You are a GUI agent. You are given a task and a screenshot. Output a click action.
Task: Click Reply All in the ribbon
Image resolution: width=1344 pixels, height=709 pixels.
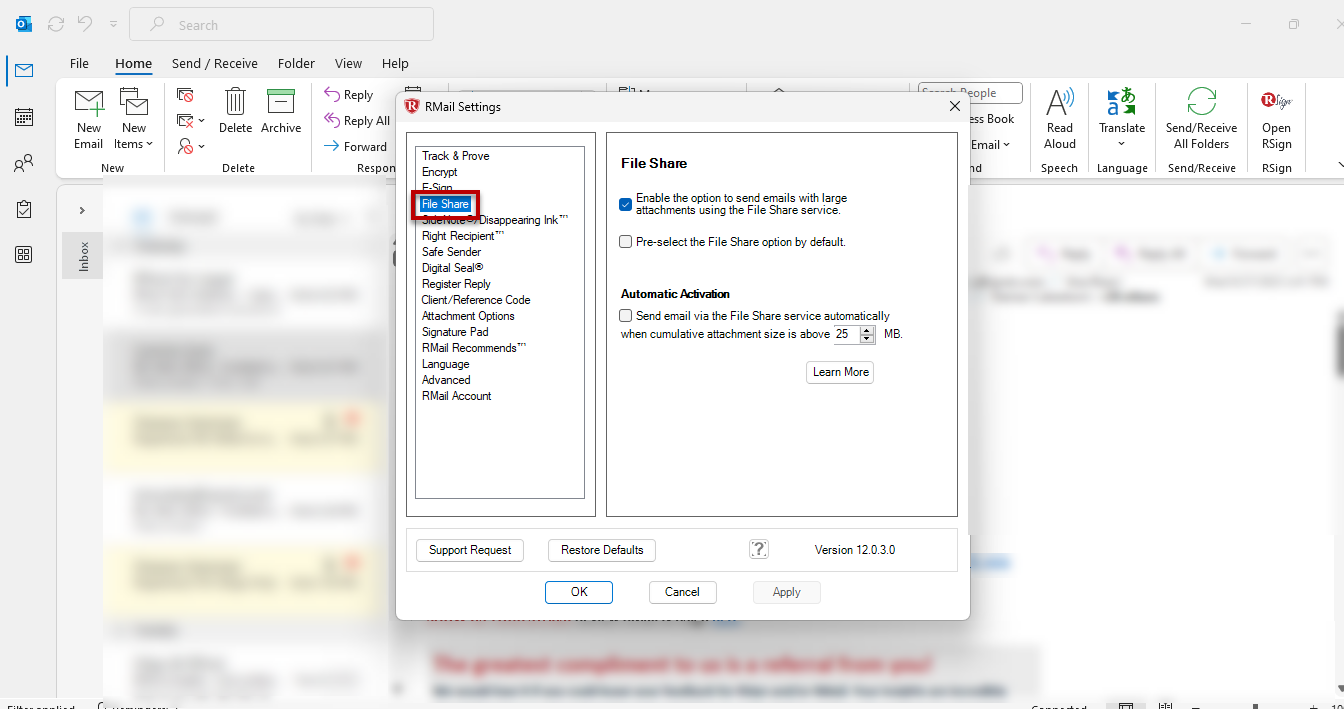click(357, 121)
